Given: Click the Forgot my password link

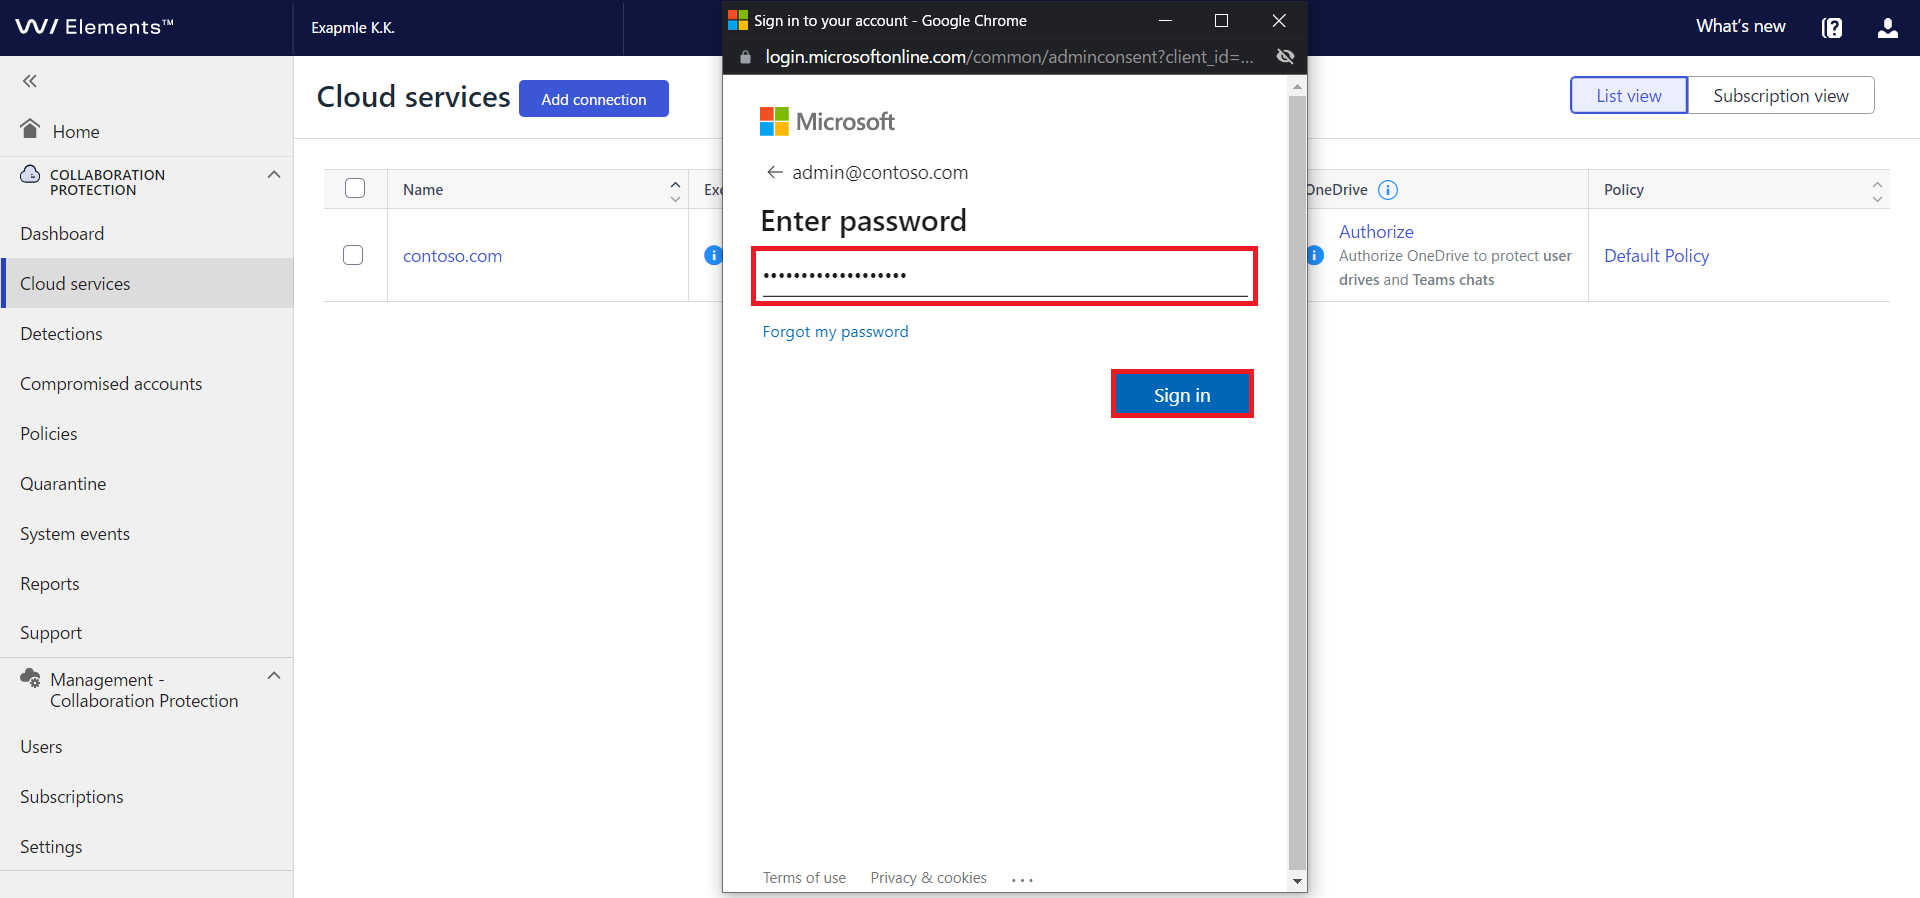Looking at the screenshot, I should pyautogui.click(x=835, y=331).
